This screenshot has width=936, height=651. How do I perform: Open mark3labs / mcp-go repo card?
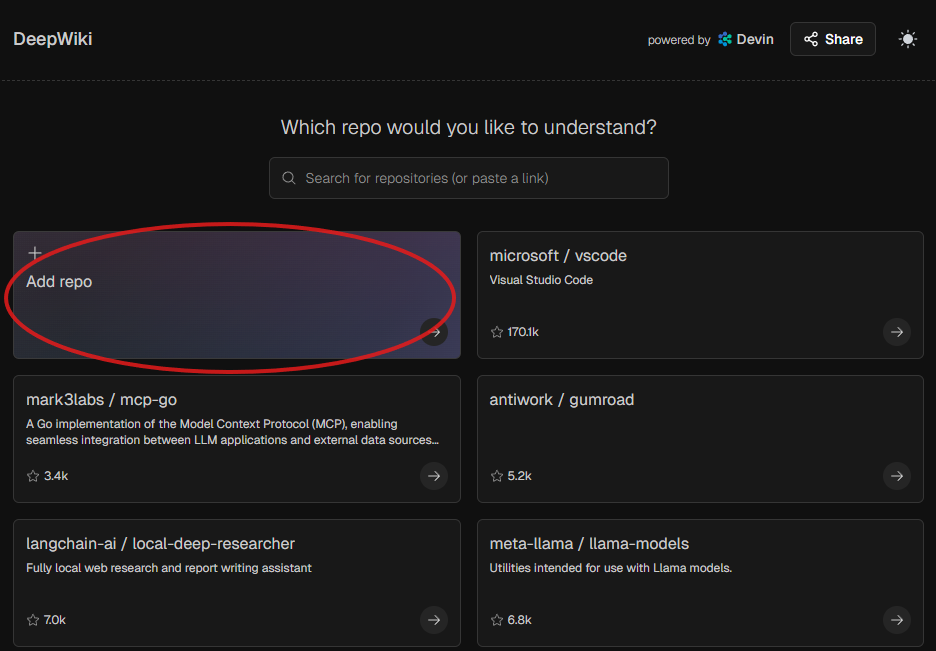tap(236, 439)
